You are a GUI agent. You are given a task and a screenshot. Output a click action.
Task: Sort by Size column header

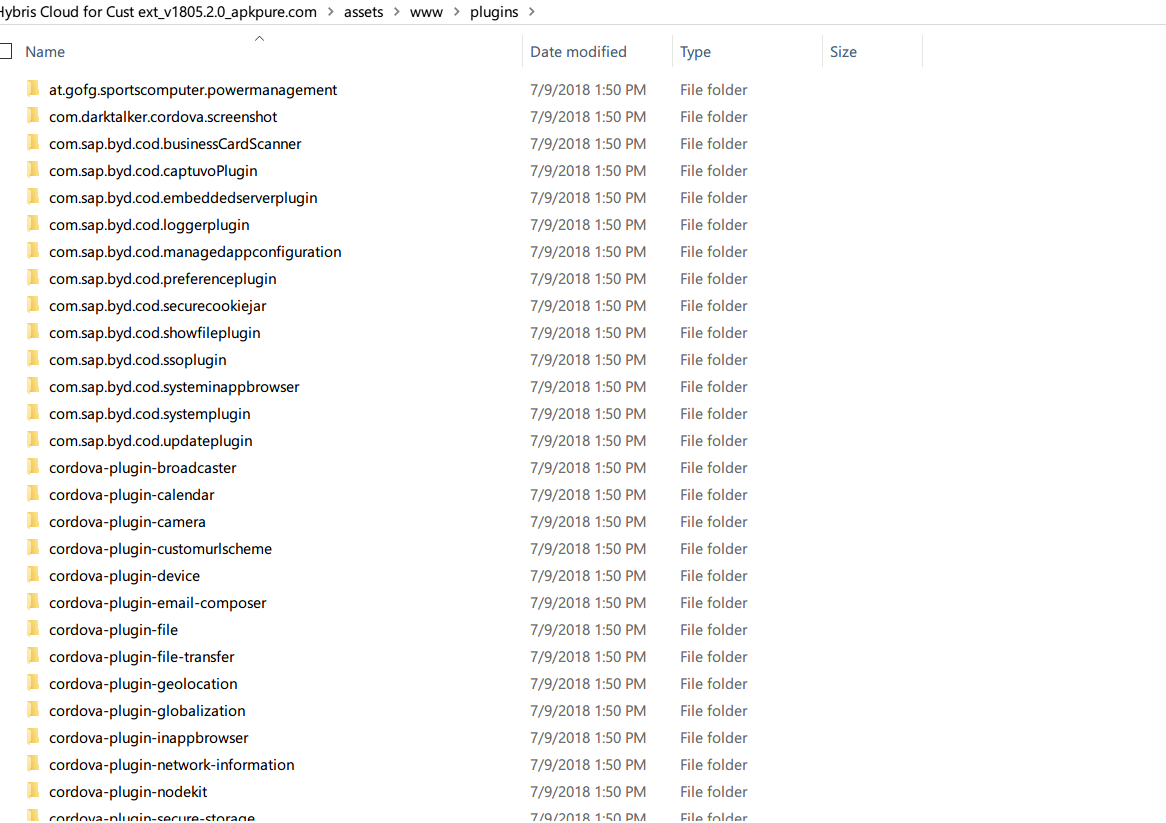(843, 52)
